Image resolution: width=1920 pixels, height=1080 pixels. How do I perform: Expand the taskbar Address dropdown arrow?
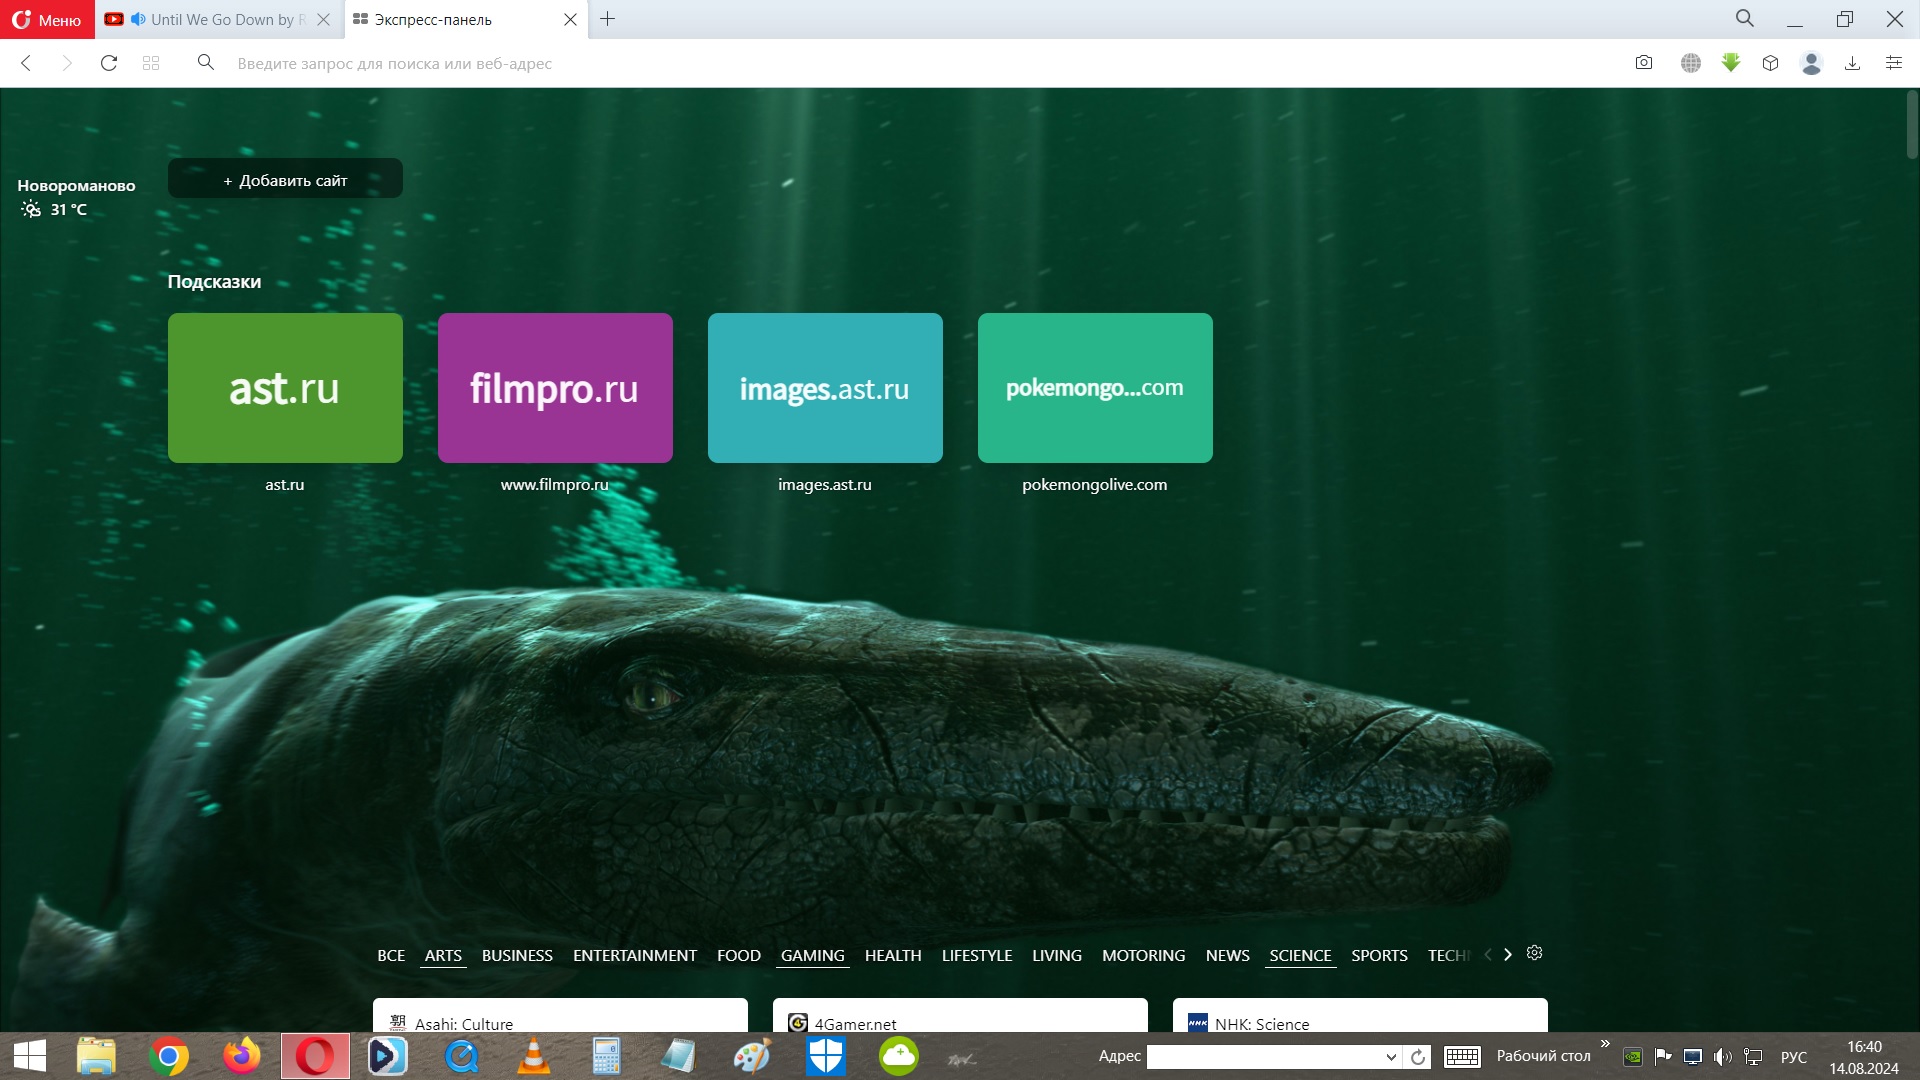click(1391, 1057)
